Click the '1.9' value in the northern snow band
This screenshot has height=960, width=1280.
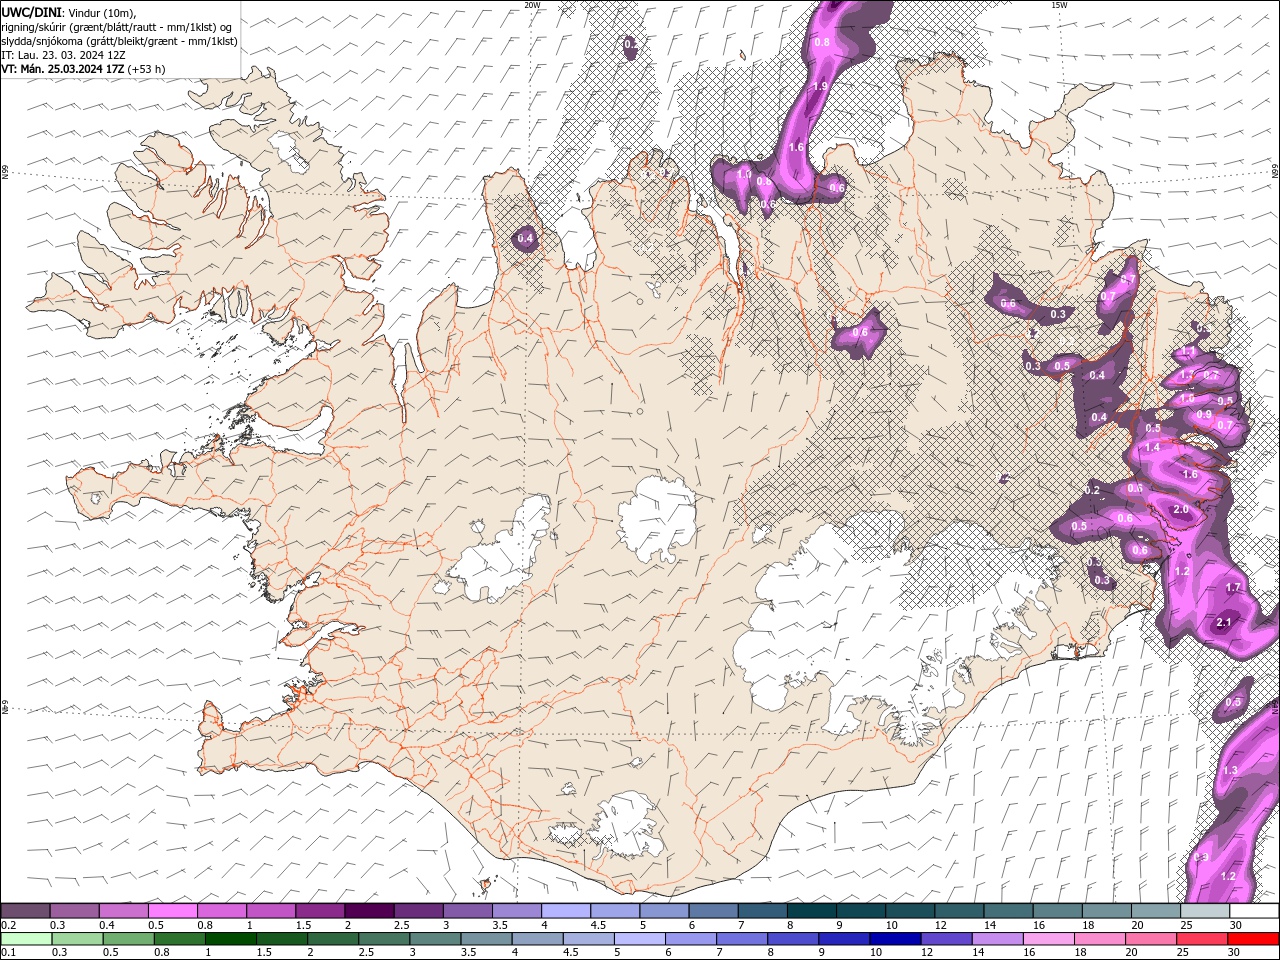click(x=820, y=87)
